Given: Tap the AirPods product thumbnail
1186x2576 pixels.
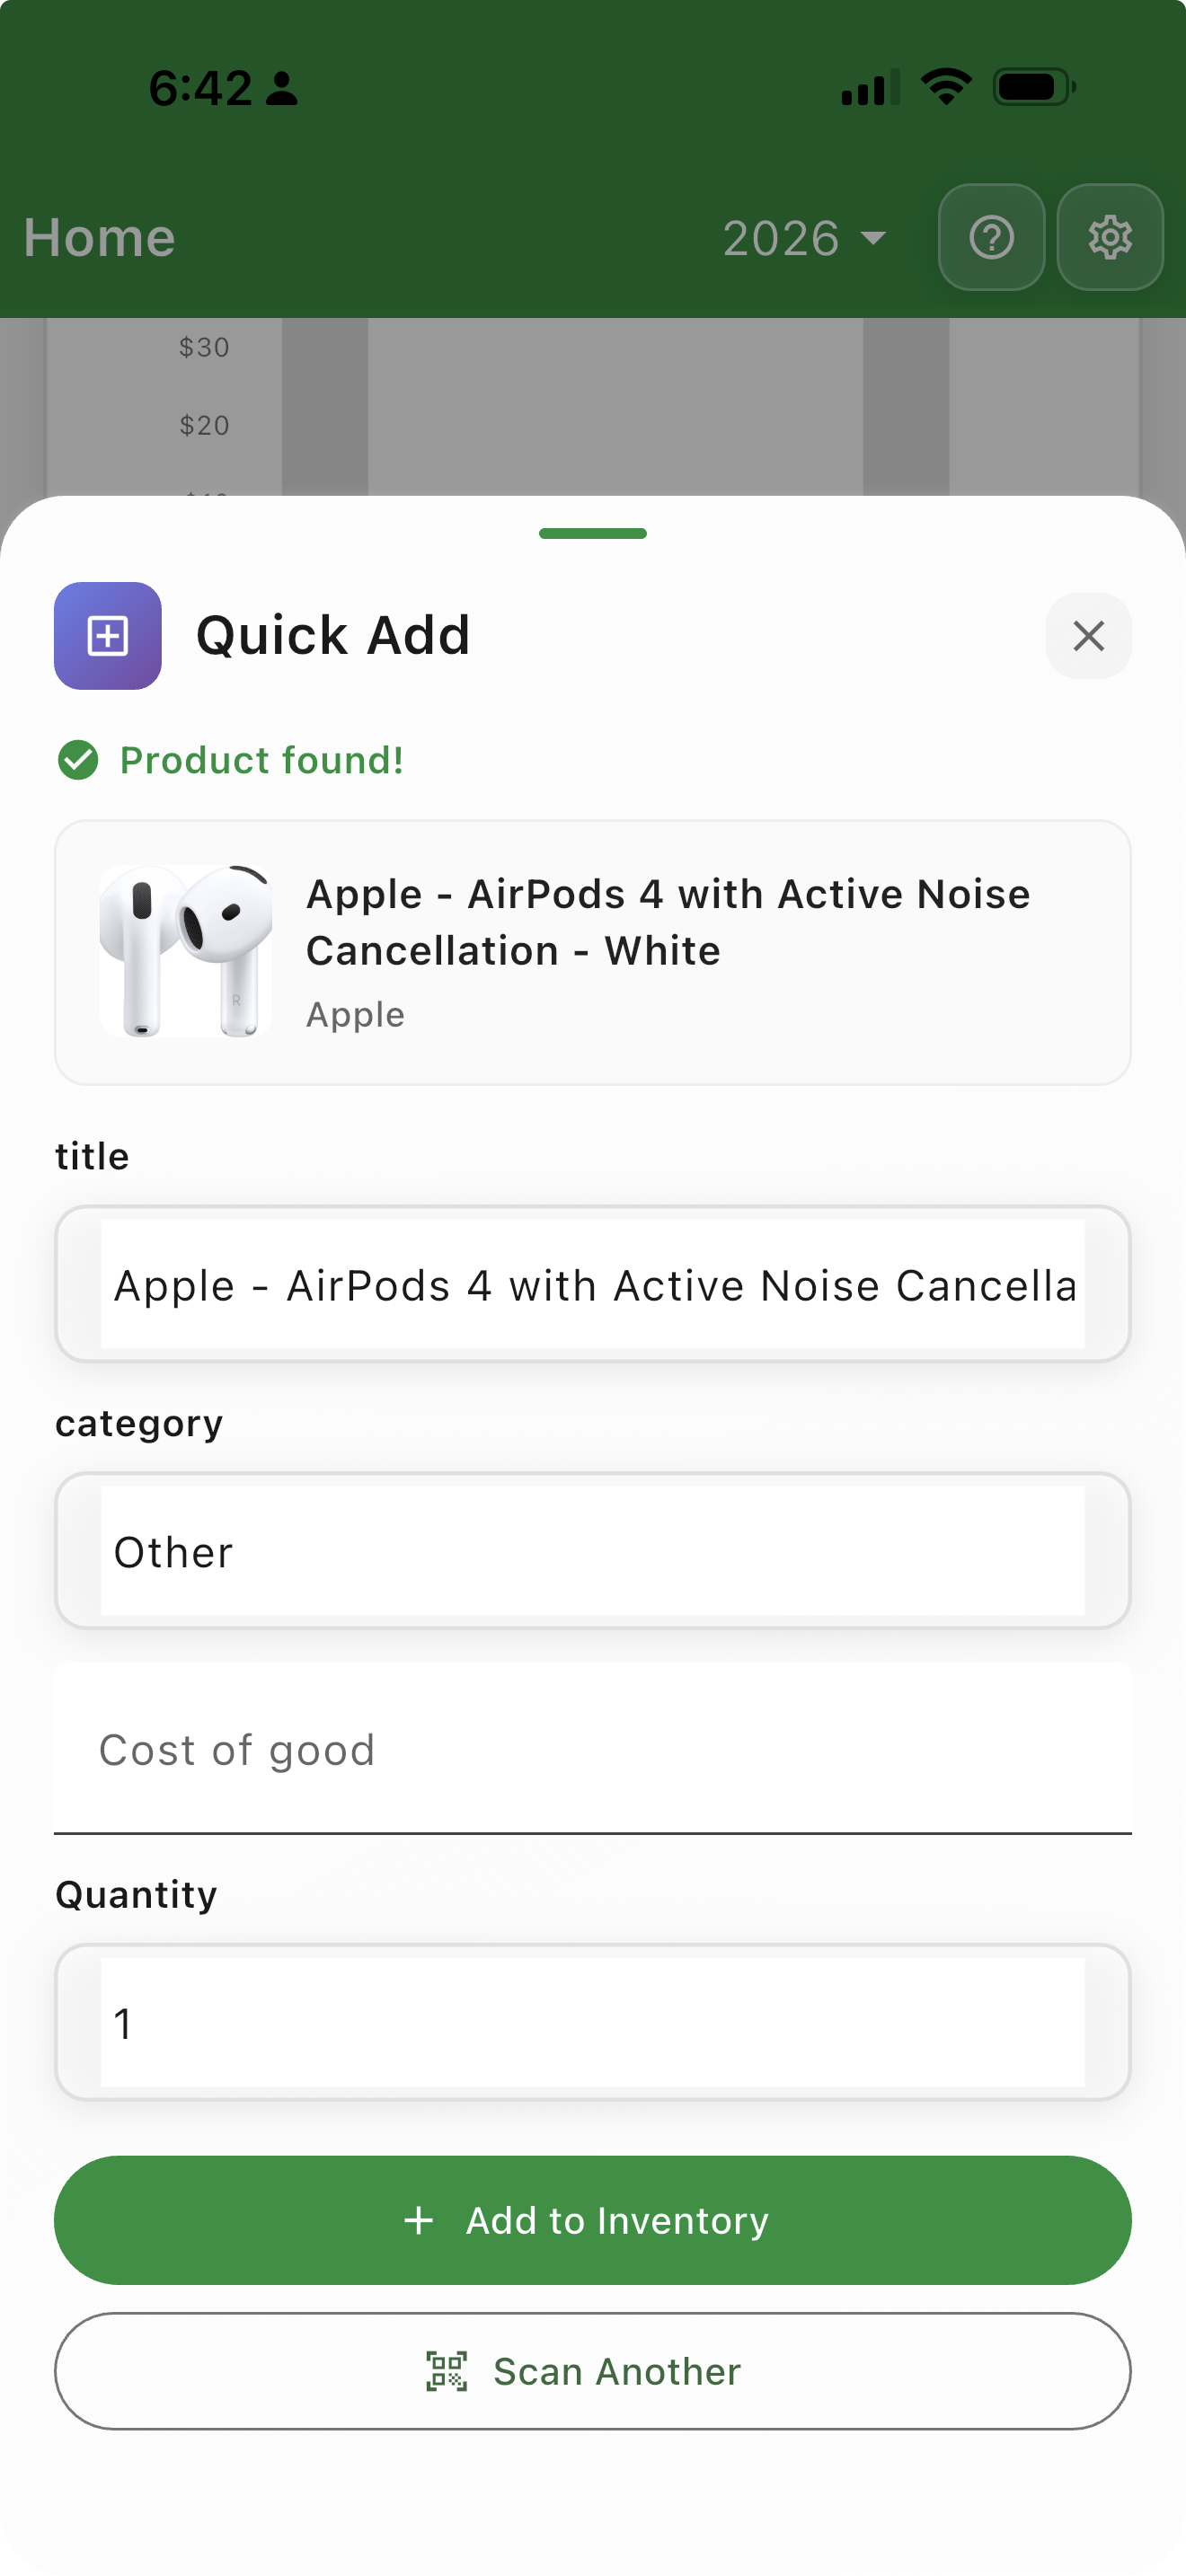Looking at the screenshot, I should click(186, 951).
